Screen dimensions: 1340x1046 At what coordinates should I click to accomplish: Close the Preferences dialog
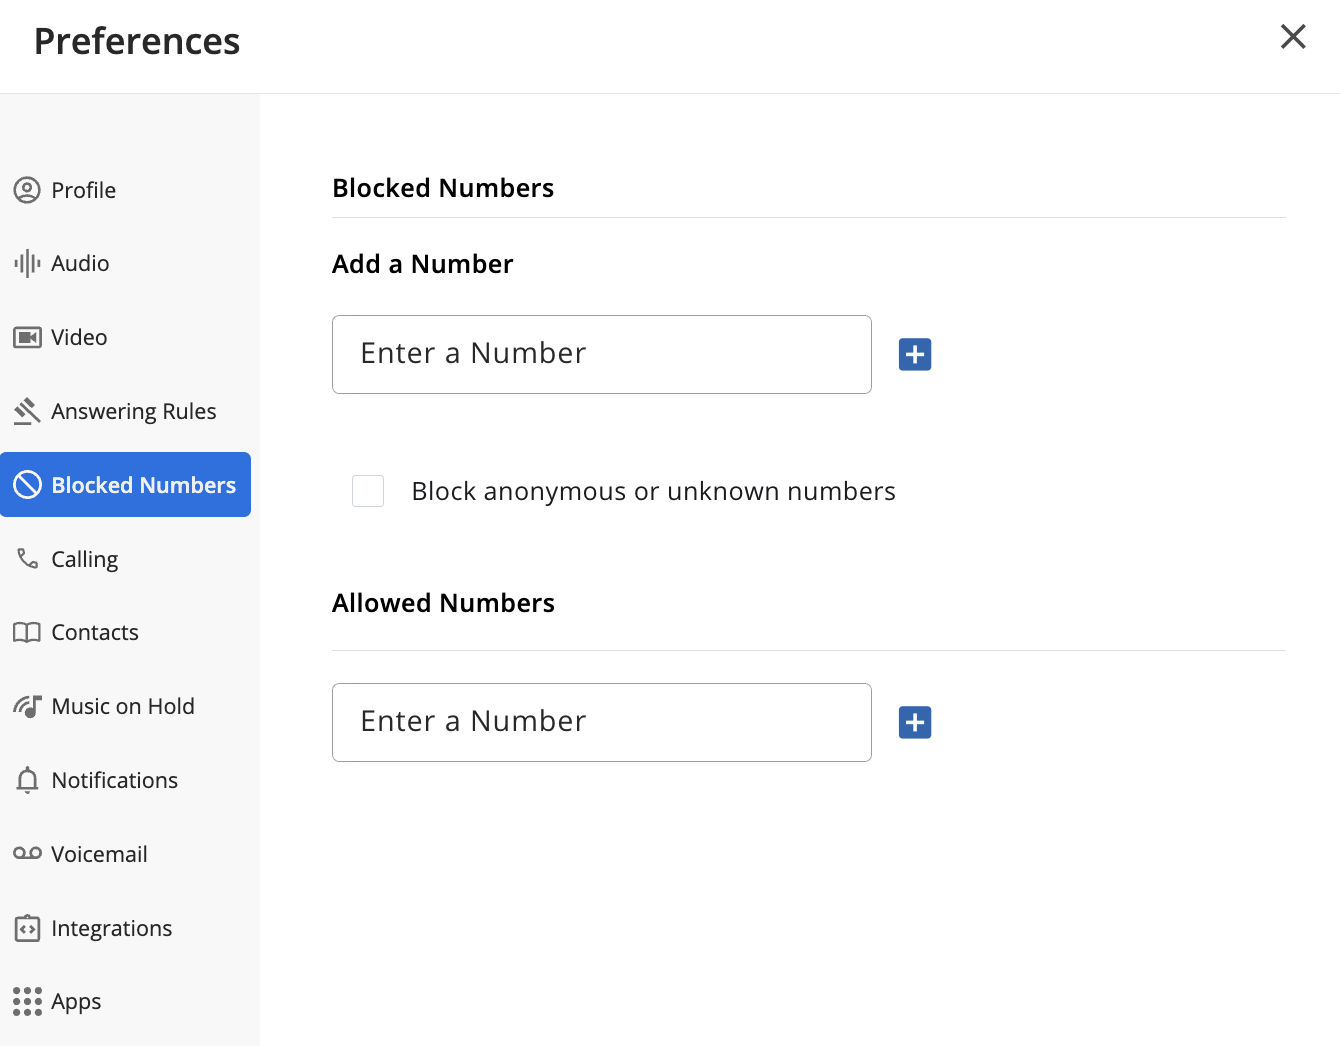1293,37
